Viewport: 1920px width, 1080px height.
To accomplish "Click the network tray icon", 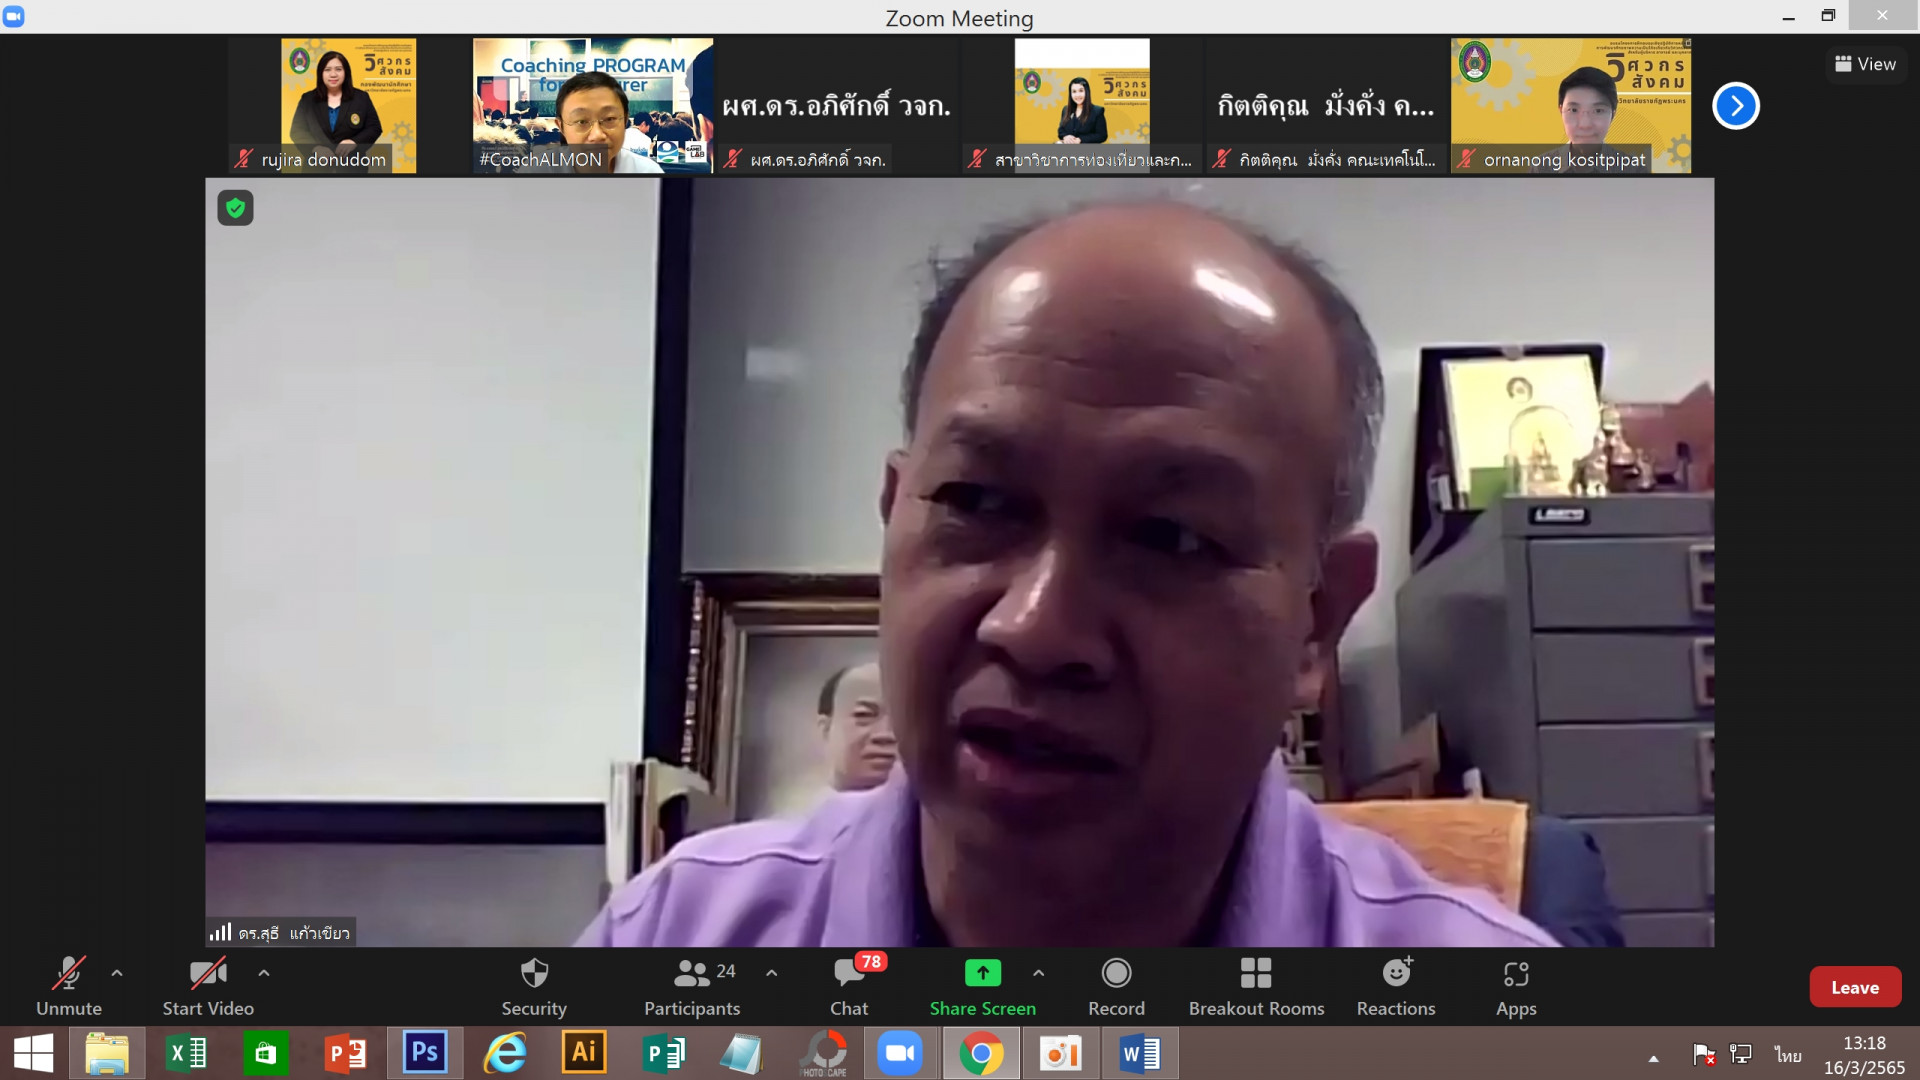I will pos(1741,1054).
